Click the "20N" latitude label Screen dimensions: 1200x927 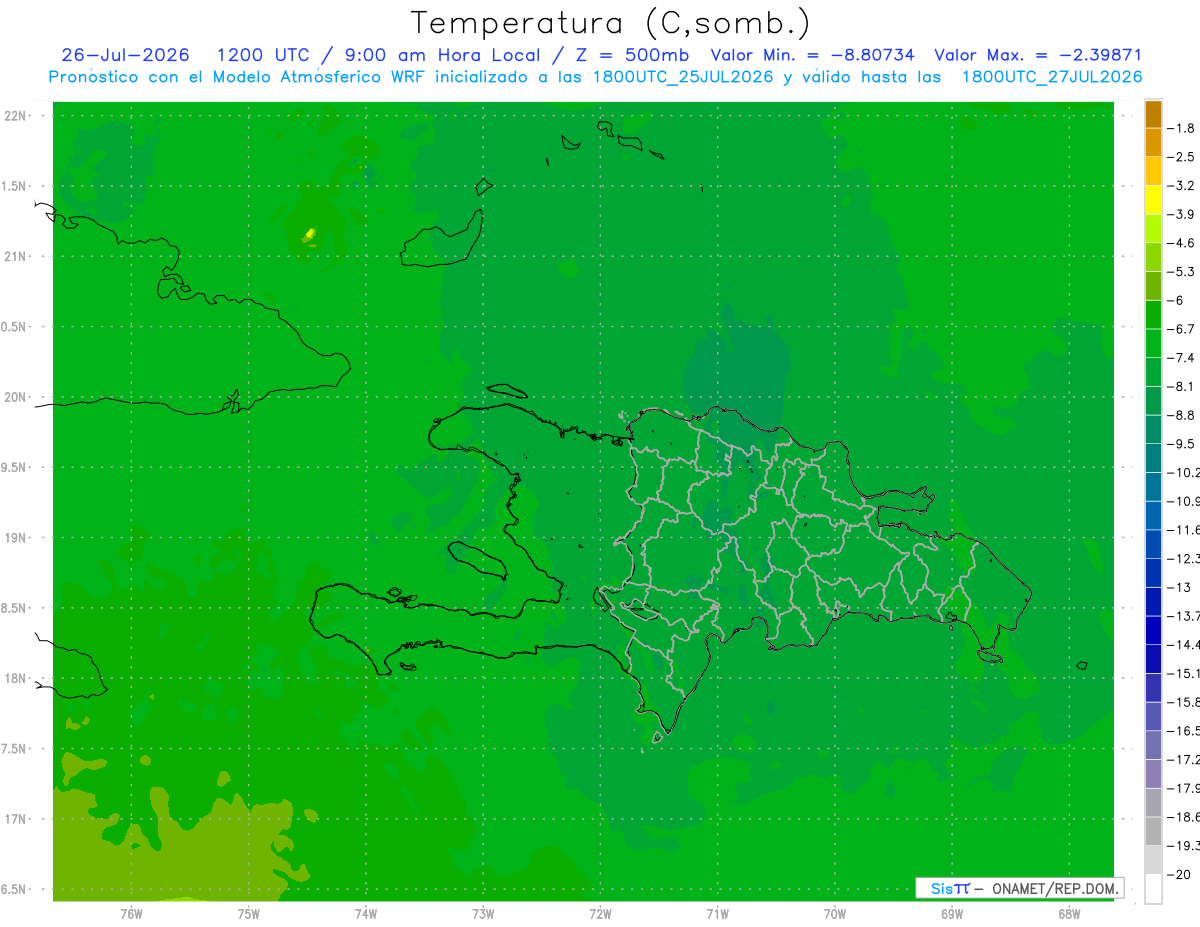pos(14,397)
